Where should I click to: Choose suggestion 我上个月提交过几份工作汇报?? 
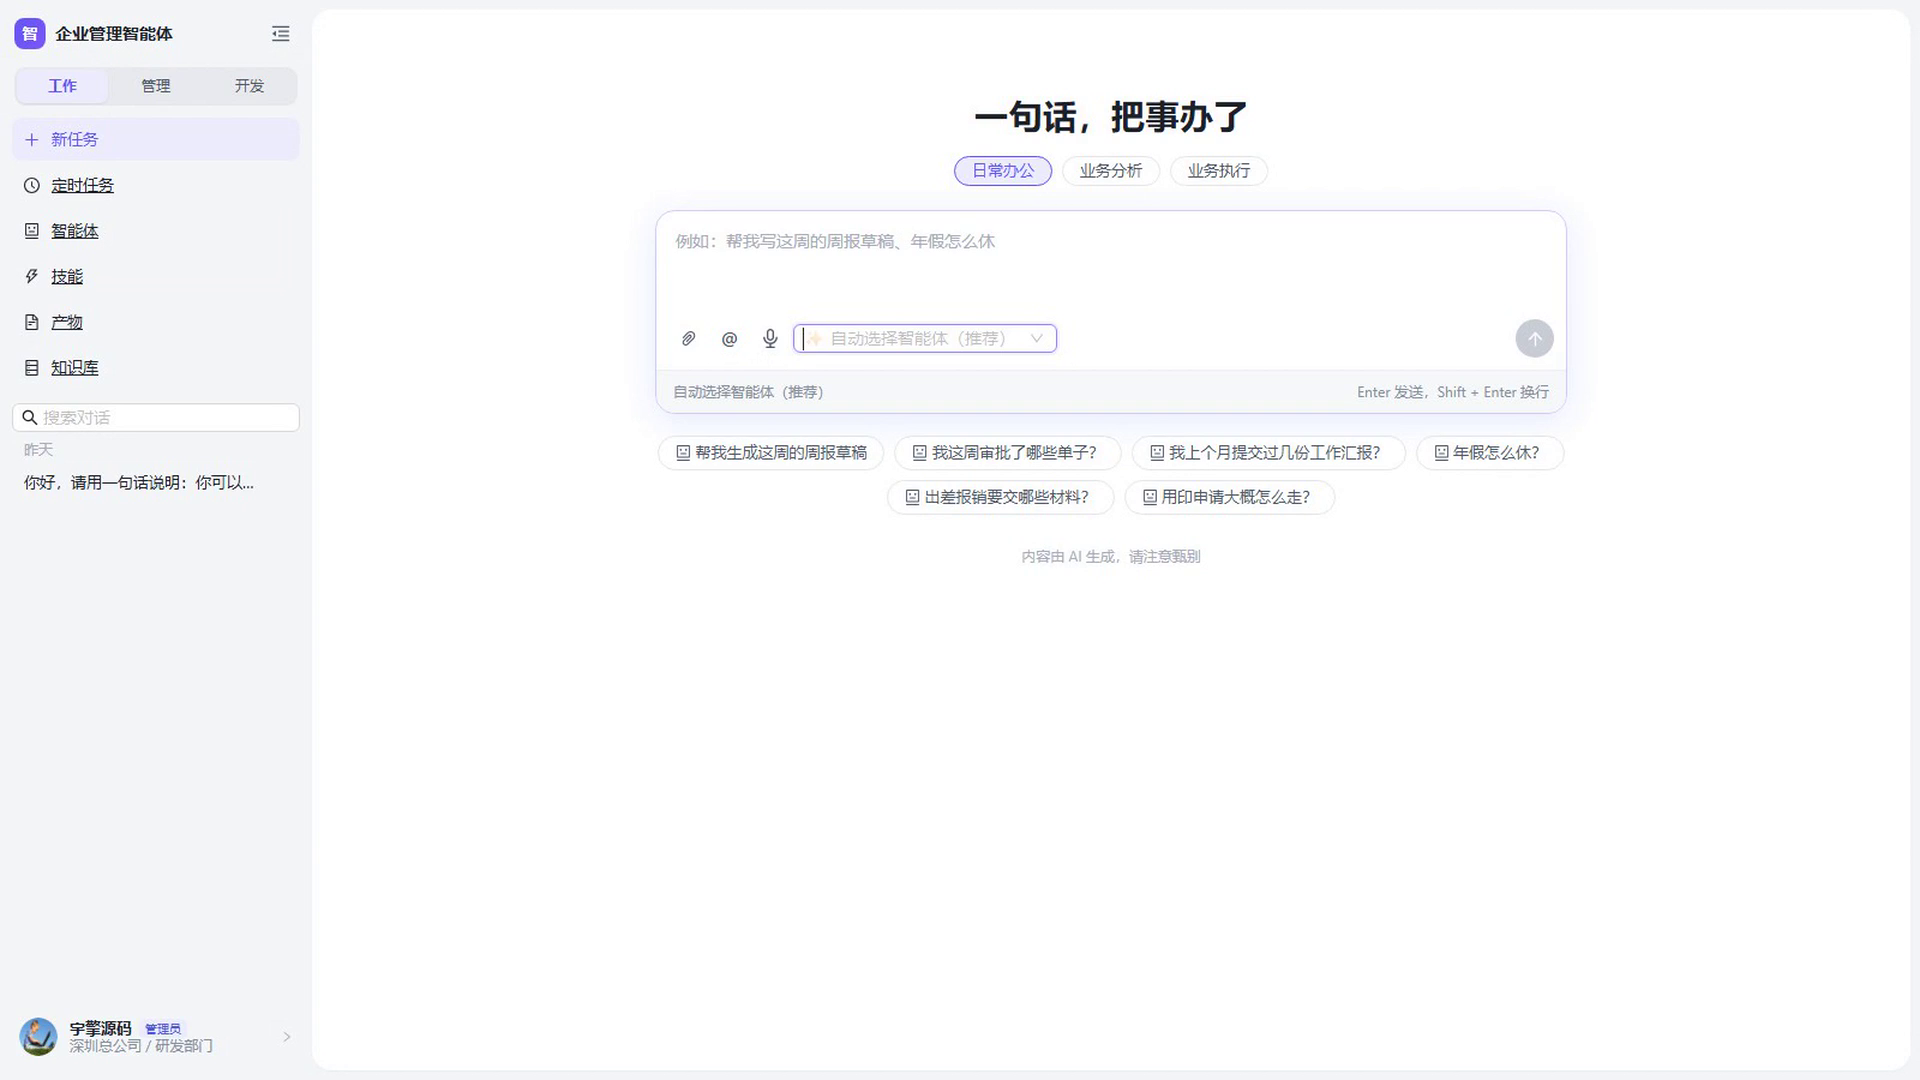pyautogui.click(x=1268, y=453)
